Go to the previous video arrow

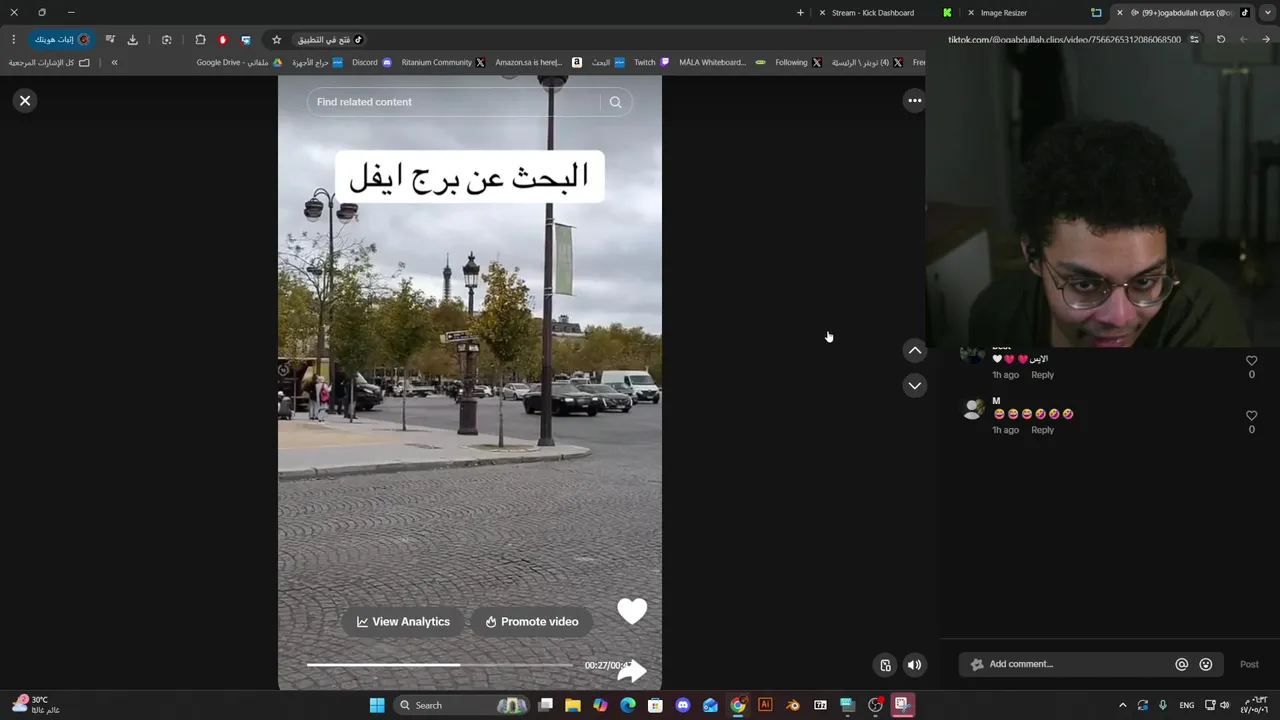coord(914,350)
